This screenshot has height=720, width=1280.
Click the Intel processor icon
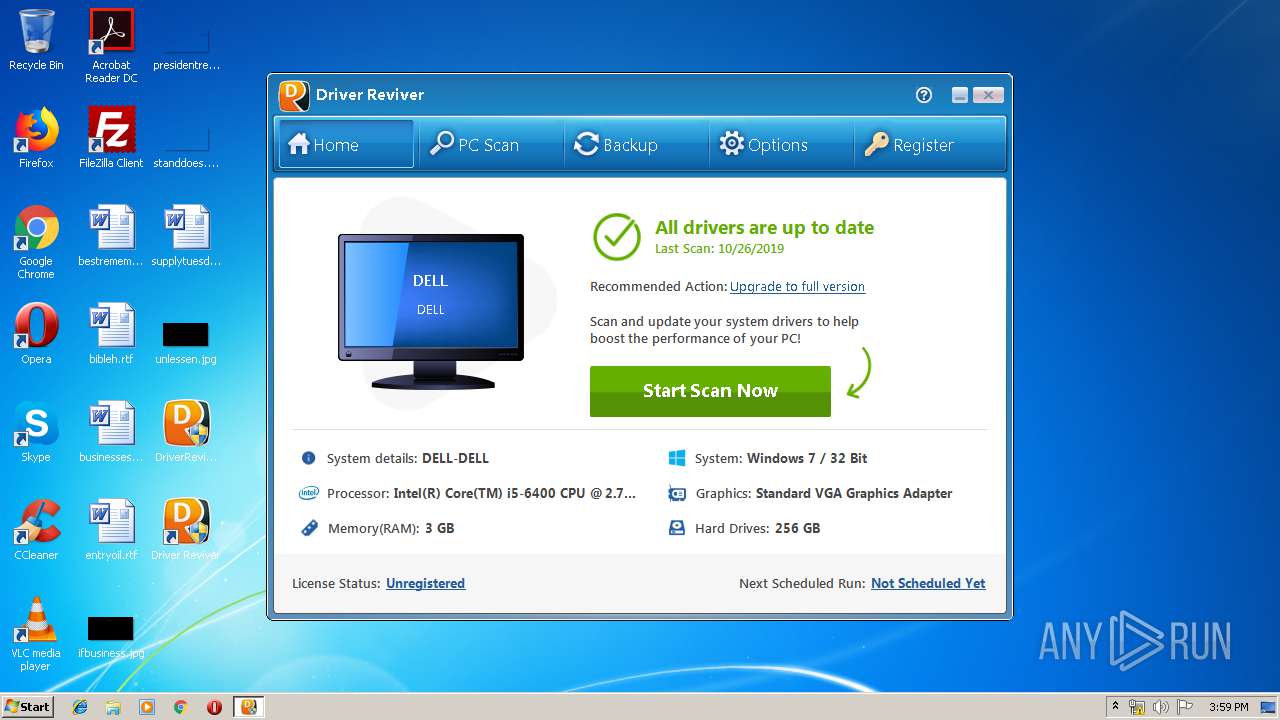[308, 493]
